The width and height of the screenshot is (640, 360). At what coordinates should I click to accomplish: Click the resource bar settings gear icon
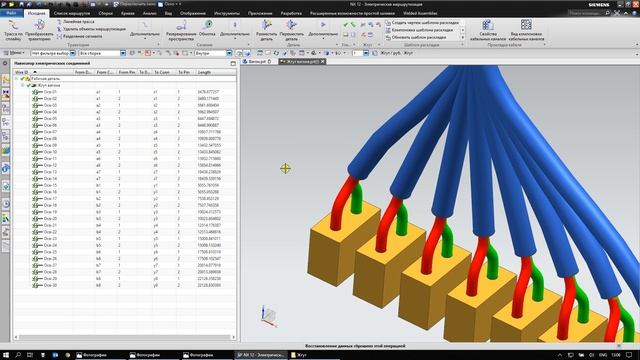point(5,63)
